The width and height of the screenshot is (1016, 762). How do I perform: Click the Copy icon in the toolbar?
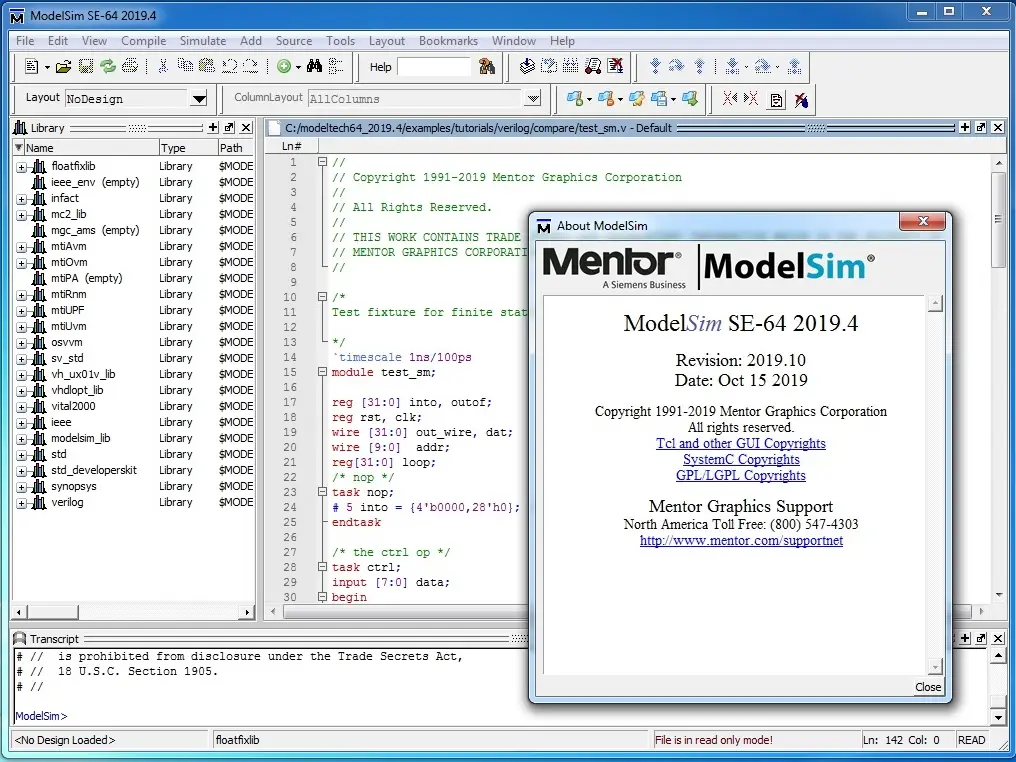[x=185, y=66]
